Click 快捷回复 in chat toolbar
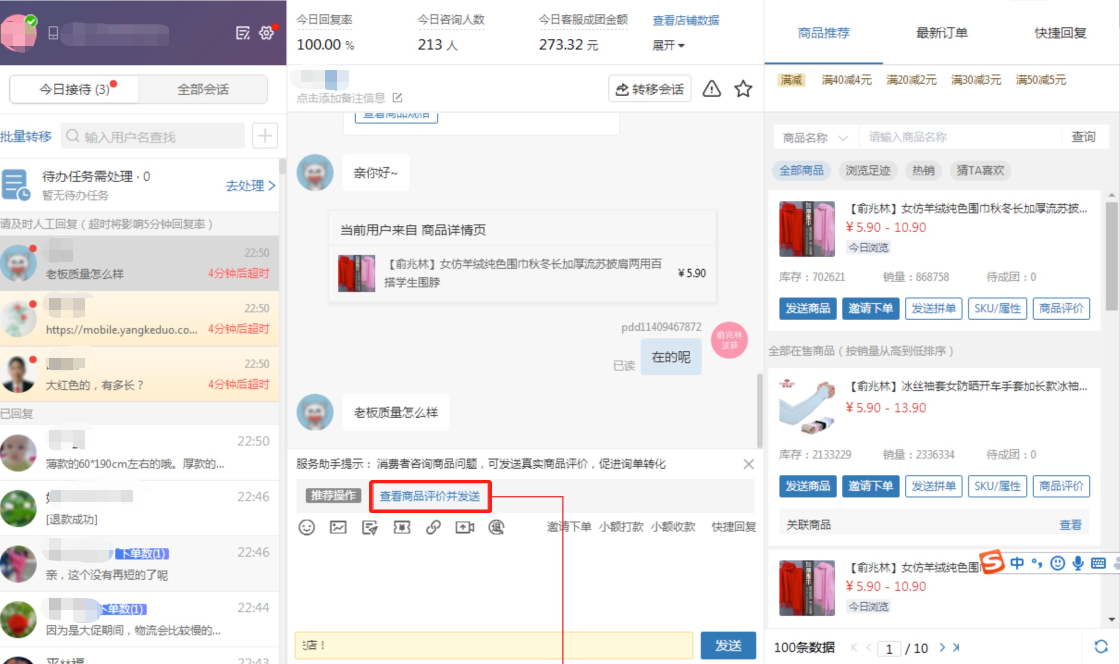Viewport: 1120px width, 664px height. tap(734, 527)
